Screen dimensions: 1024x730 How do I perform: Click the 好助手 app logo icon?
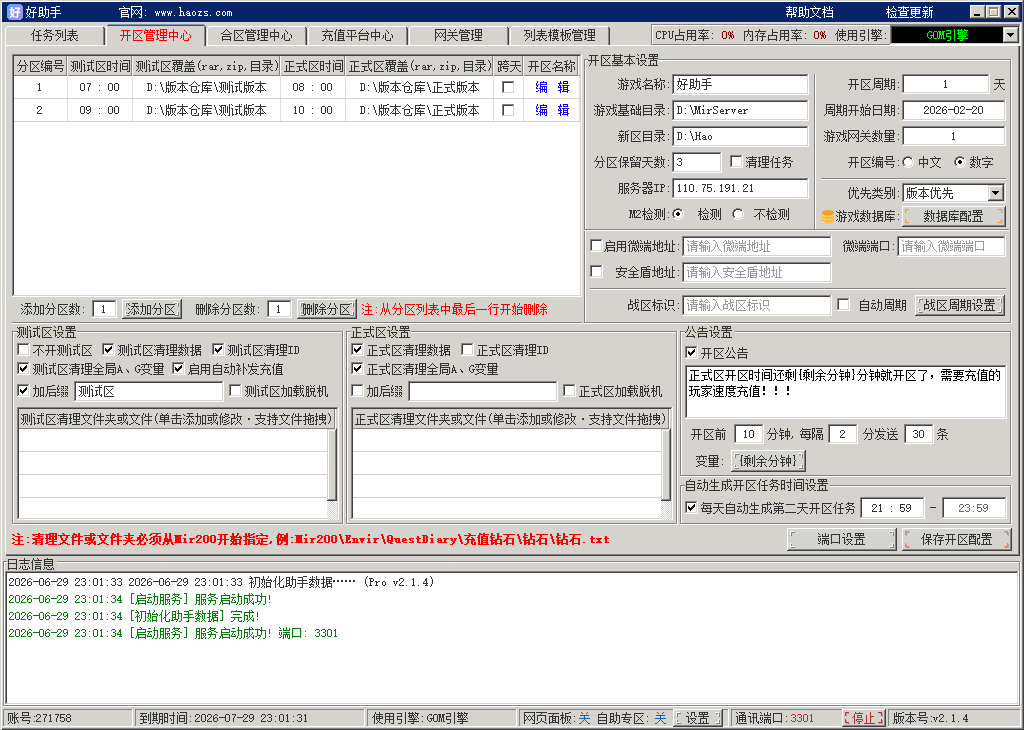click(14, 12)
